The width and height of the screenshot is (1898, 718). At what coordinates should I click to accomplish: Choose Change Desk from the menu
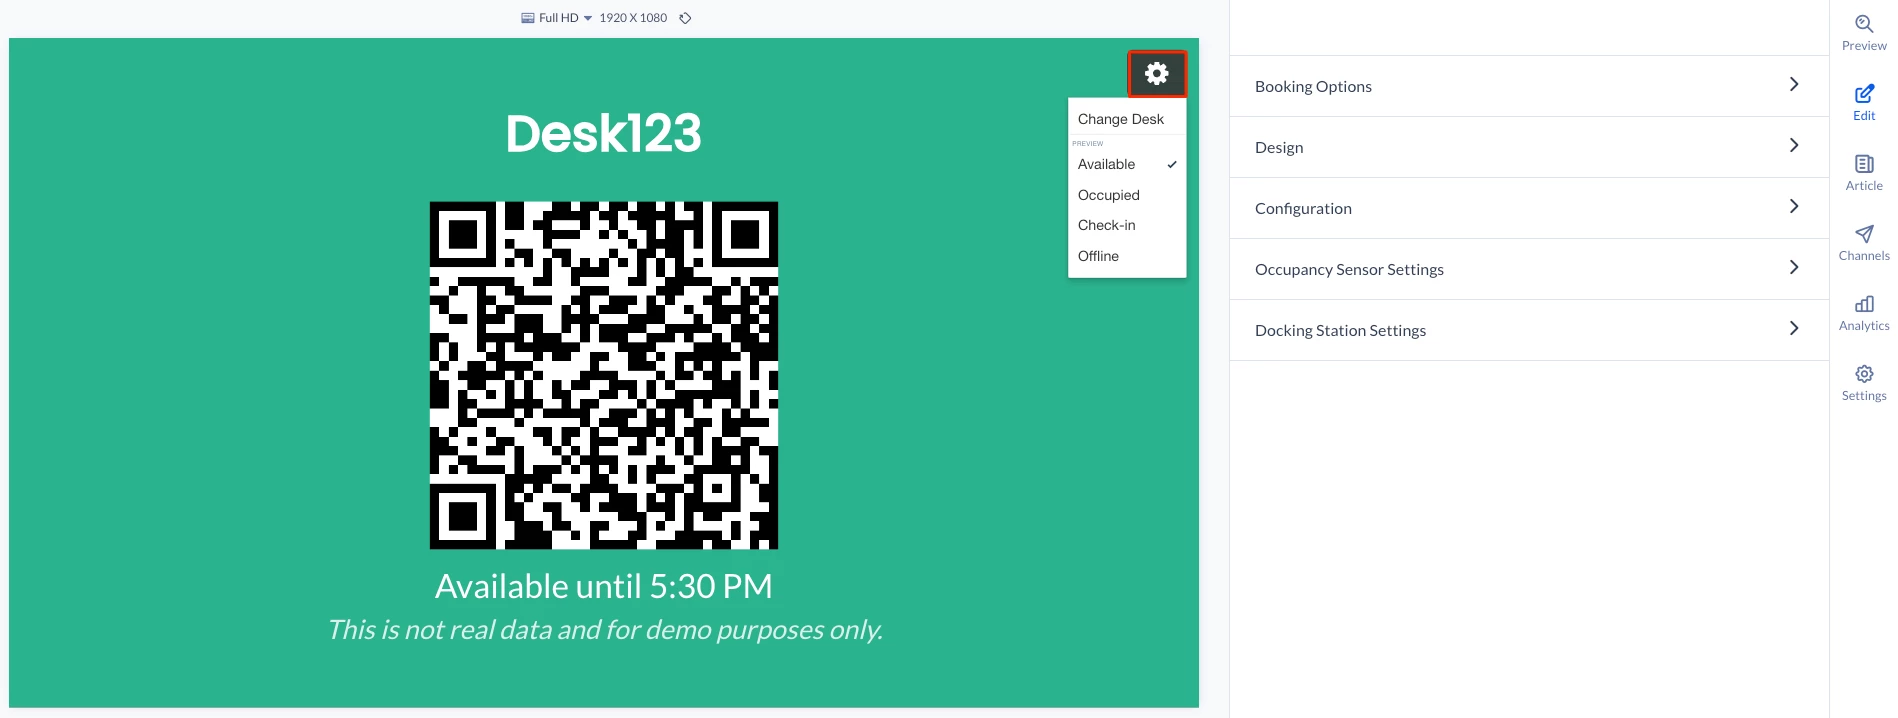point(1127,119)
